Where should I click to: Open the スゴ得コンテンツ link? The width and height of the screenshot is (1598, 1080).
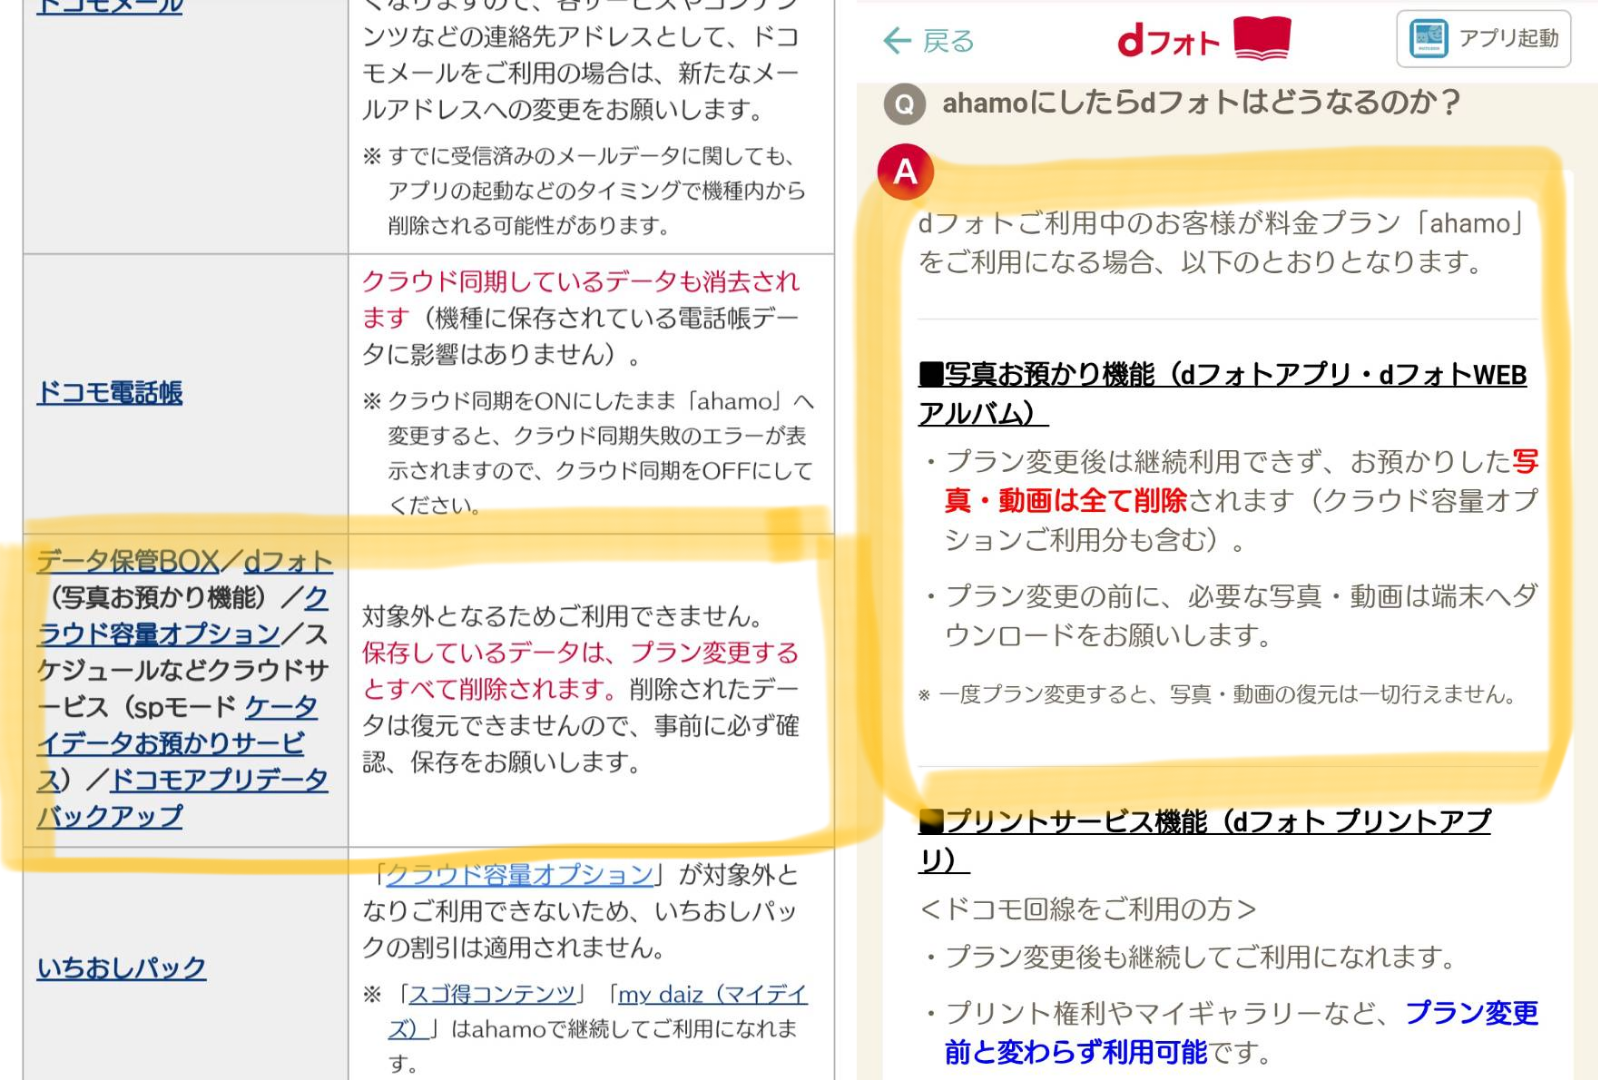click(x=493, y=994)
